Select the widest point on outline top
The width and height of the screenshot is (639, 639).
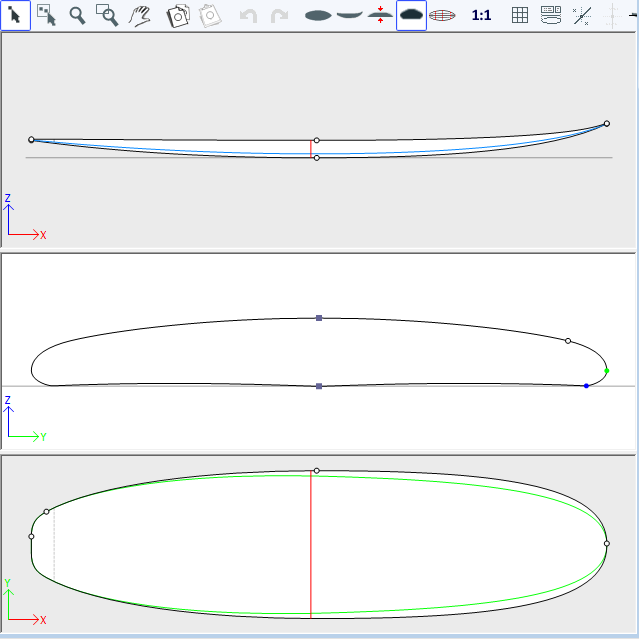(x=317, y=471)
